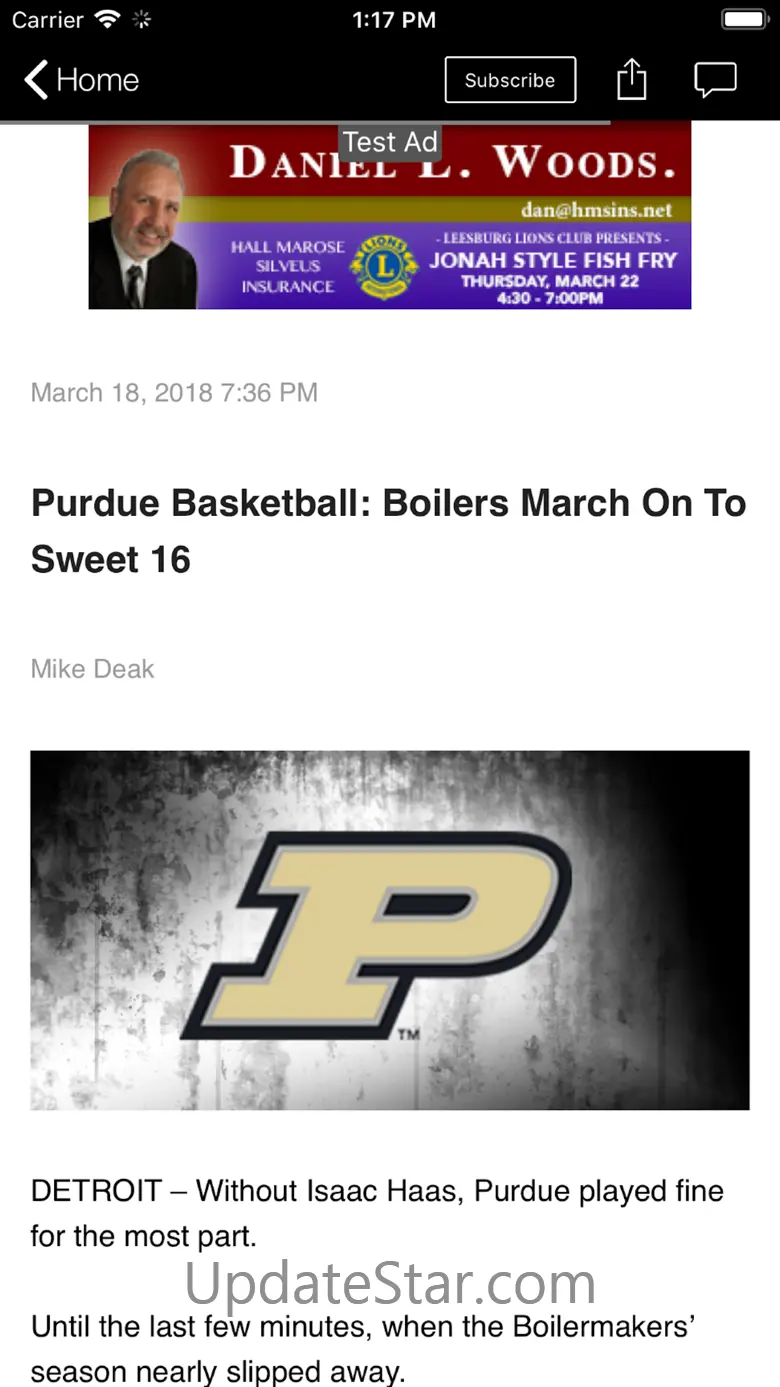
Task: Tap Hall Marose Silveus Insurance text
Action: [x=287, y=266]
